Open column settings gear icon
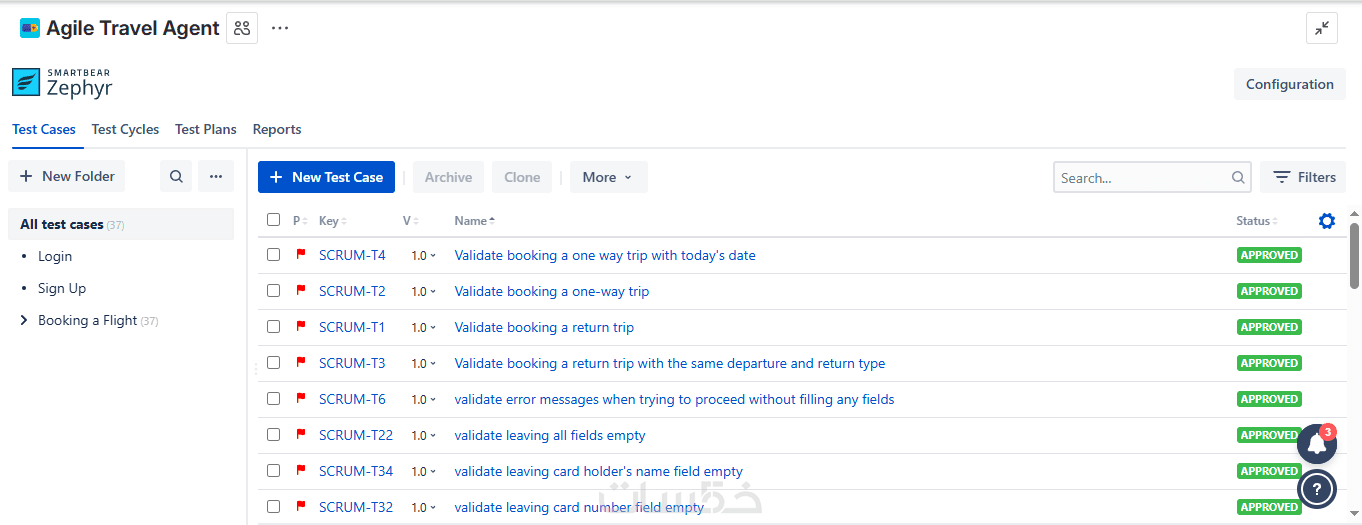 1326,221
